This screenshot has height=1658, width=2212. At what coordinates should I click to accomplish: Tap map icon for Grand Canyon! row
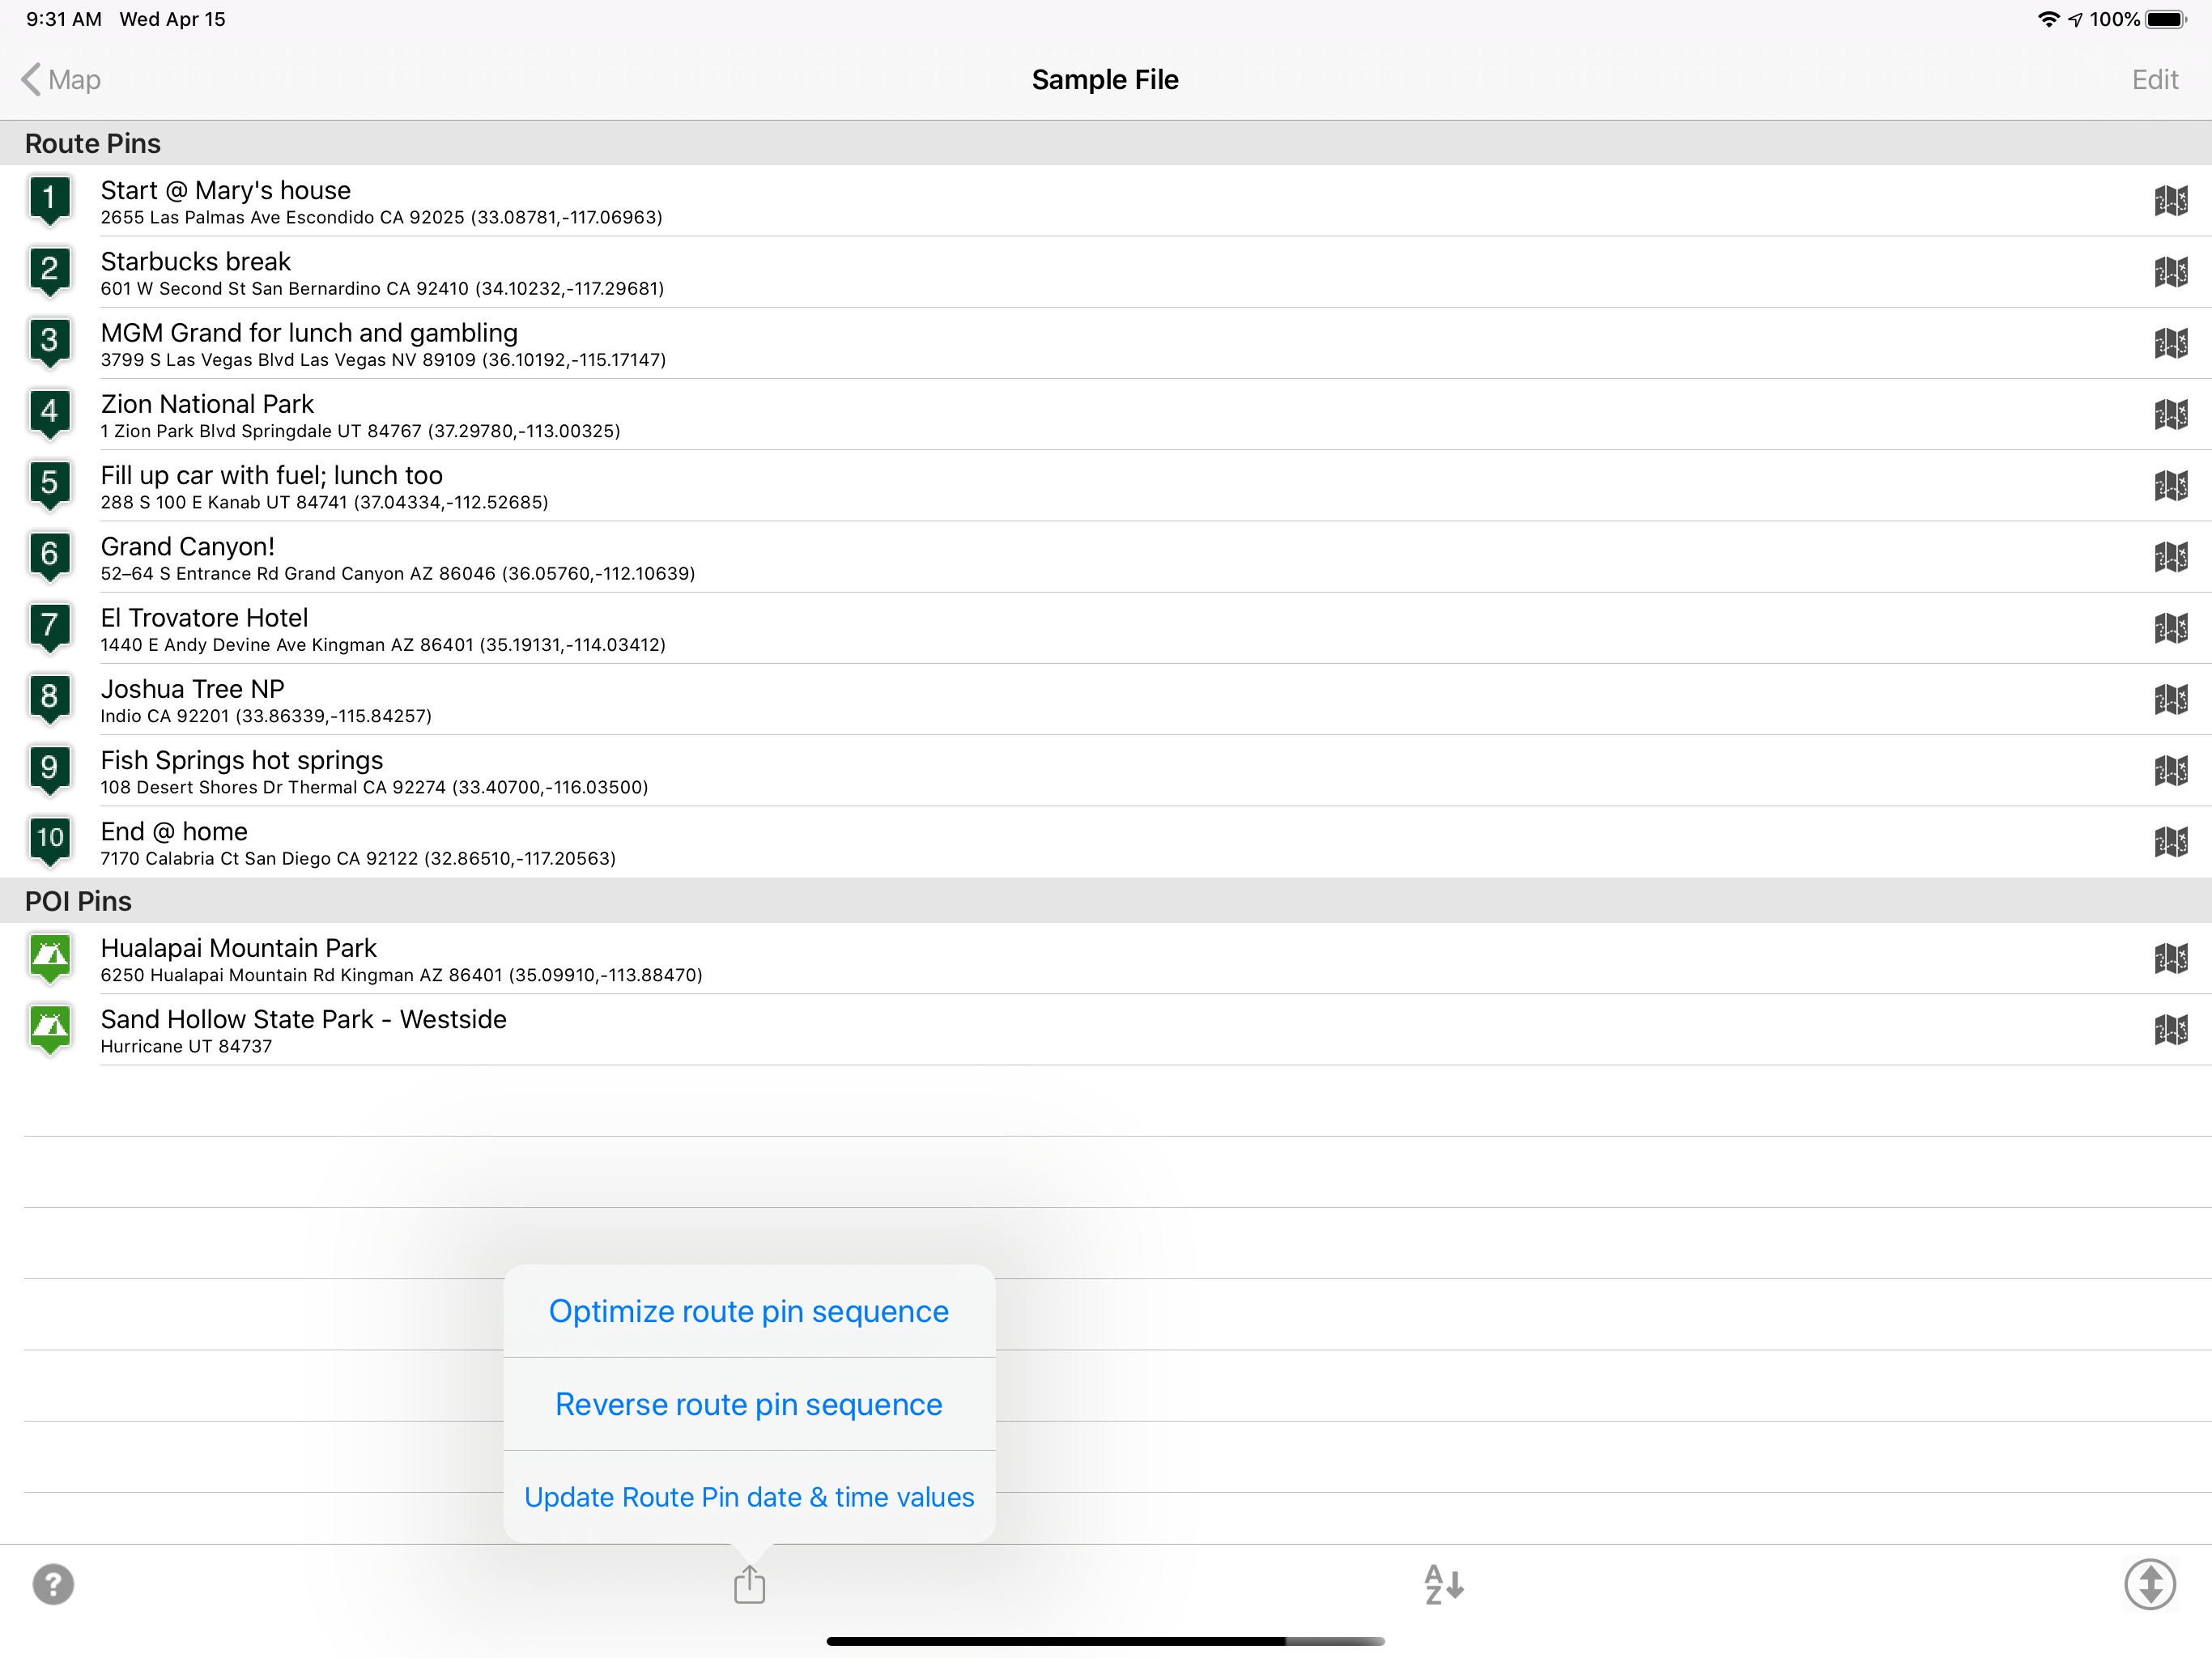[2170, 557]
